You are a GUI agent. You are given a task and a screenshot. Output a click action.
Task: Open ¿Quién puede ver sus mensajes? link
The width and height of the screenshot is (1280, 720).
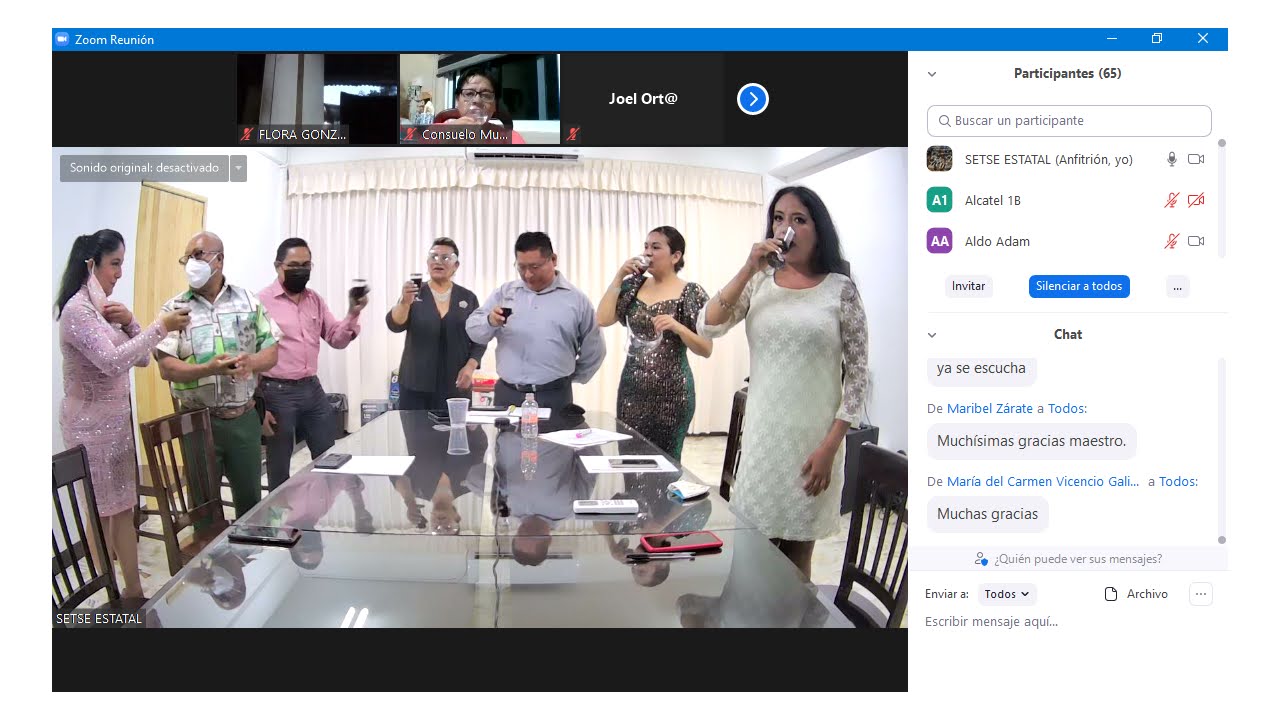(1077, 559)
